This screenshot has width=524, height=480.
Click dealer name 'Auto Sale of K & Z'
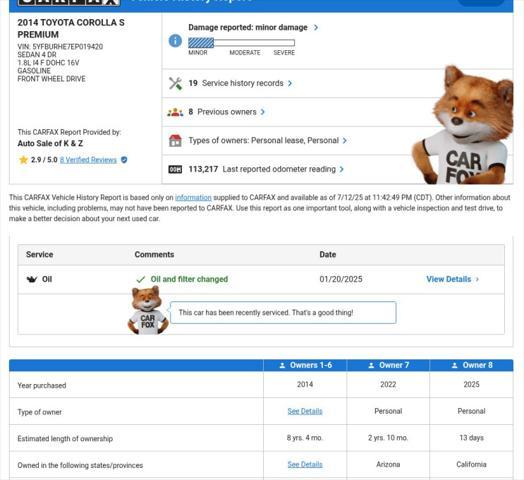pos(50,143)
